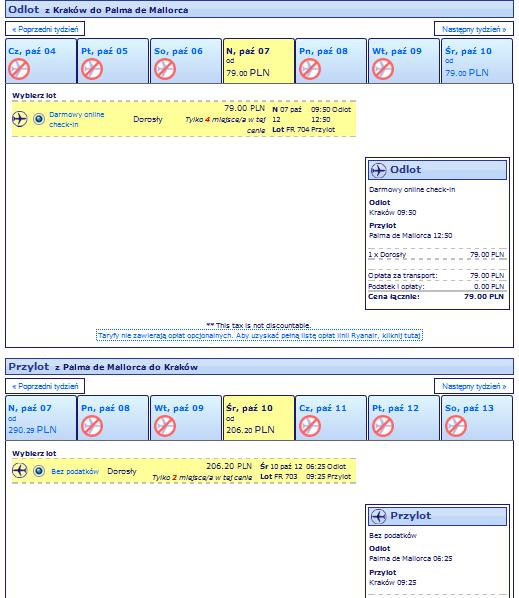519x598 pixels.
Task: Open departure tab Cz, paź 04
Action: tap(41, 61)
